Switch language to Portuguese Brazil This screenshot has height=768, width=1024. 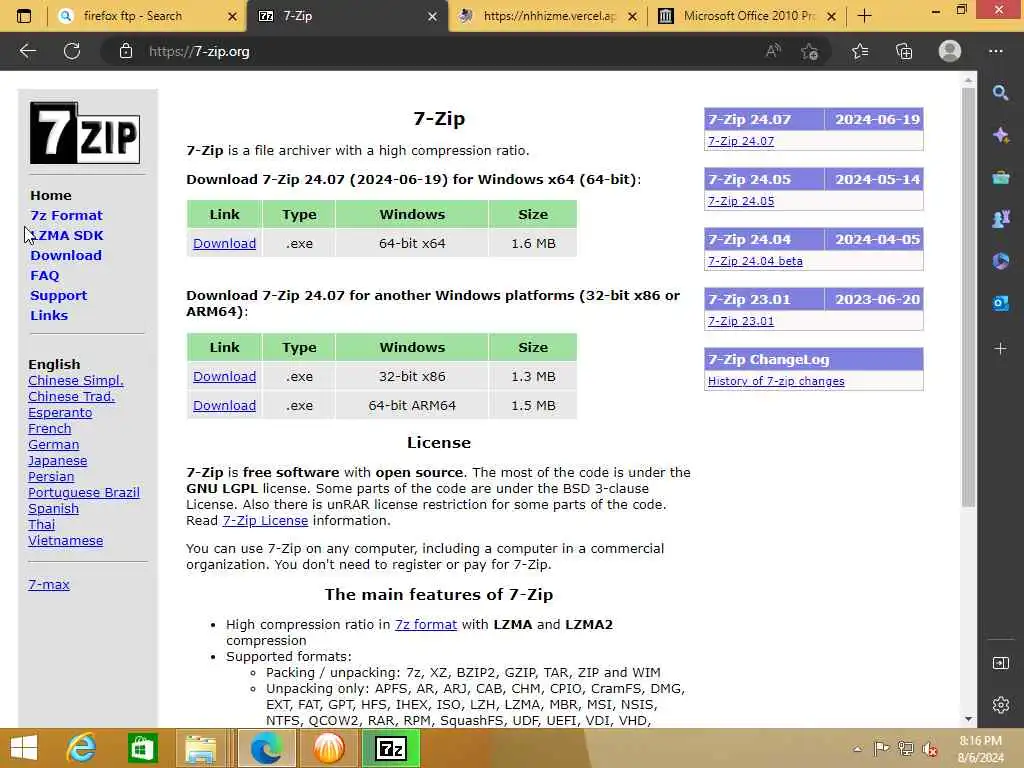[84, 493]
